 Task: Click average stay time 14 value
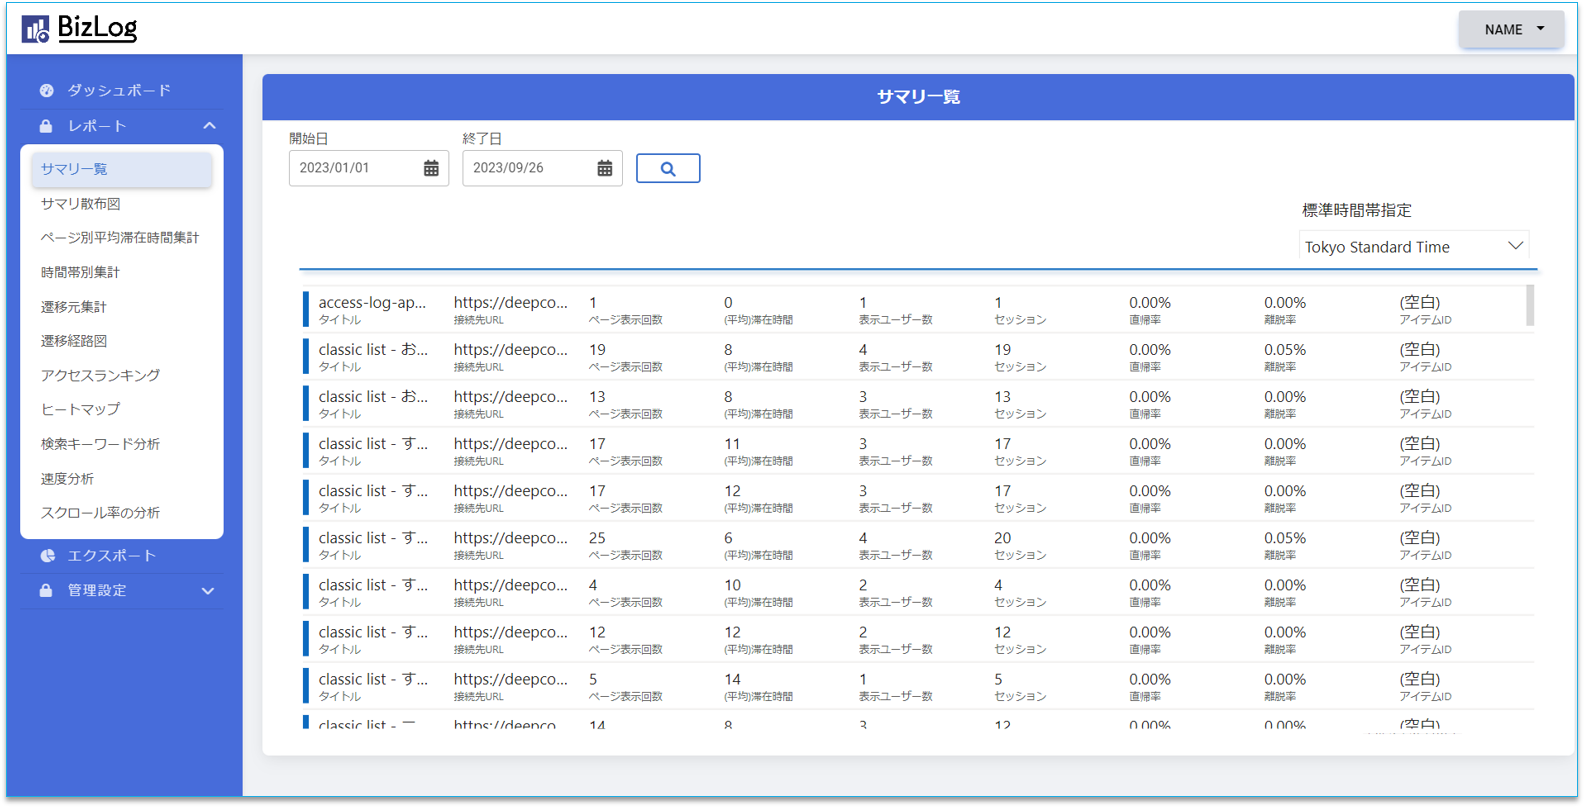[732, 679]
